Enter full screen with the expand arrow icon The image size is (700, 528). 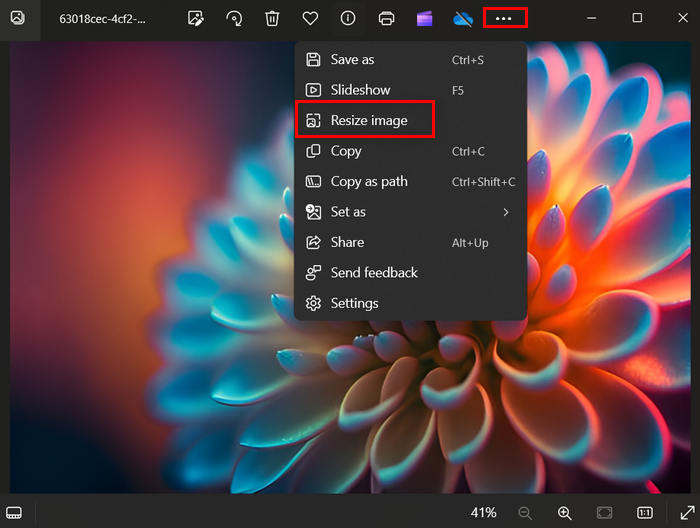pos(686,512)
